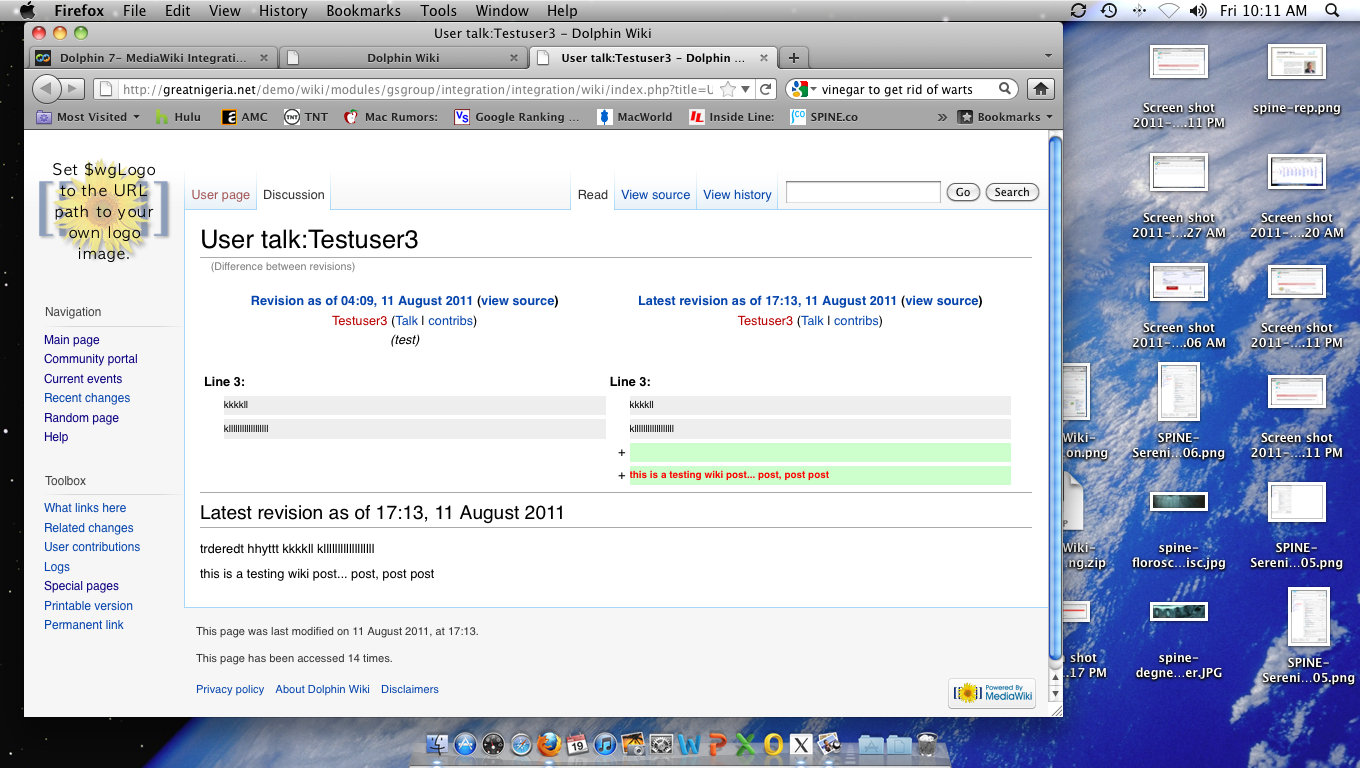This screenshot has width=1360, height=768.
Task: Launch Safari from the dock
Action: [x=520, y=744]
